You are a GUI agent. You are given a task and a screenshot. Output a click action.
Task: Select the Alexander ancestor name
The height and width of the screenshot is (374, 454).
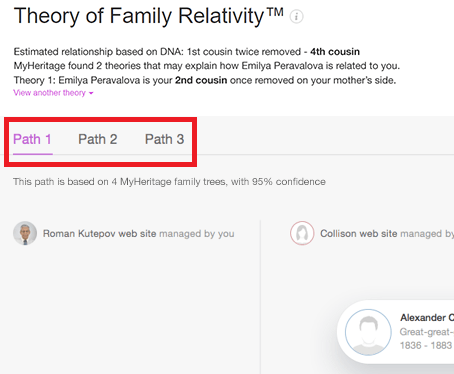(427, 318)
